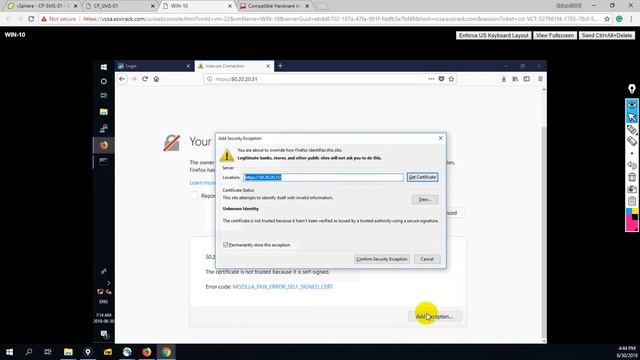
Task: Open the page actions ellipsis menu
Action: point(431,79)
